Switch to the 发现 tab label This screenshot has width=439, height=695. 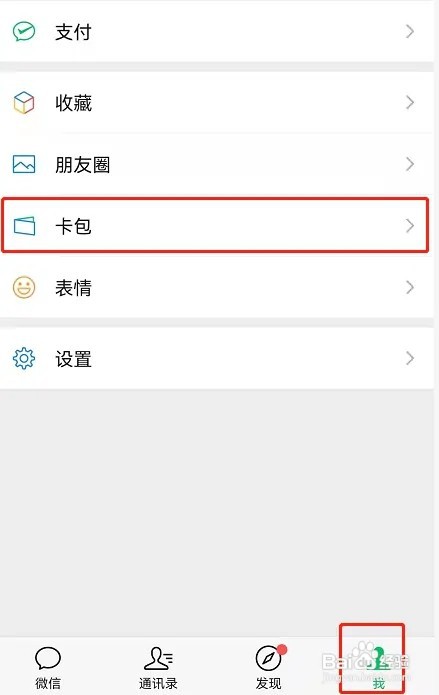click(x=269, y=683)
